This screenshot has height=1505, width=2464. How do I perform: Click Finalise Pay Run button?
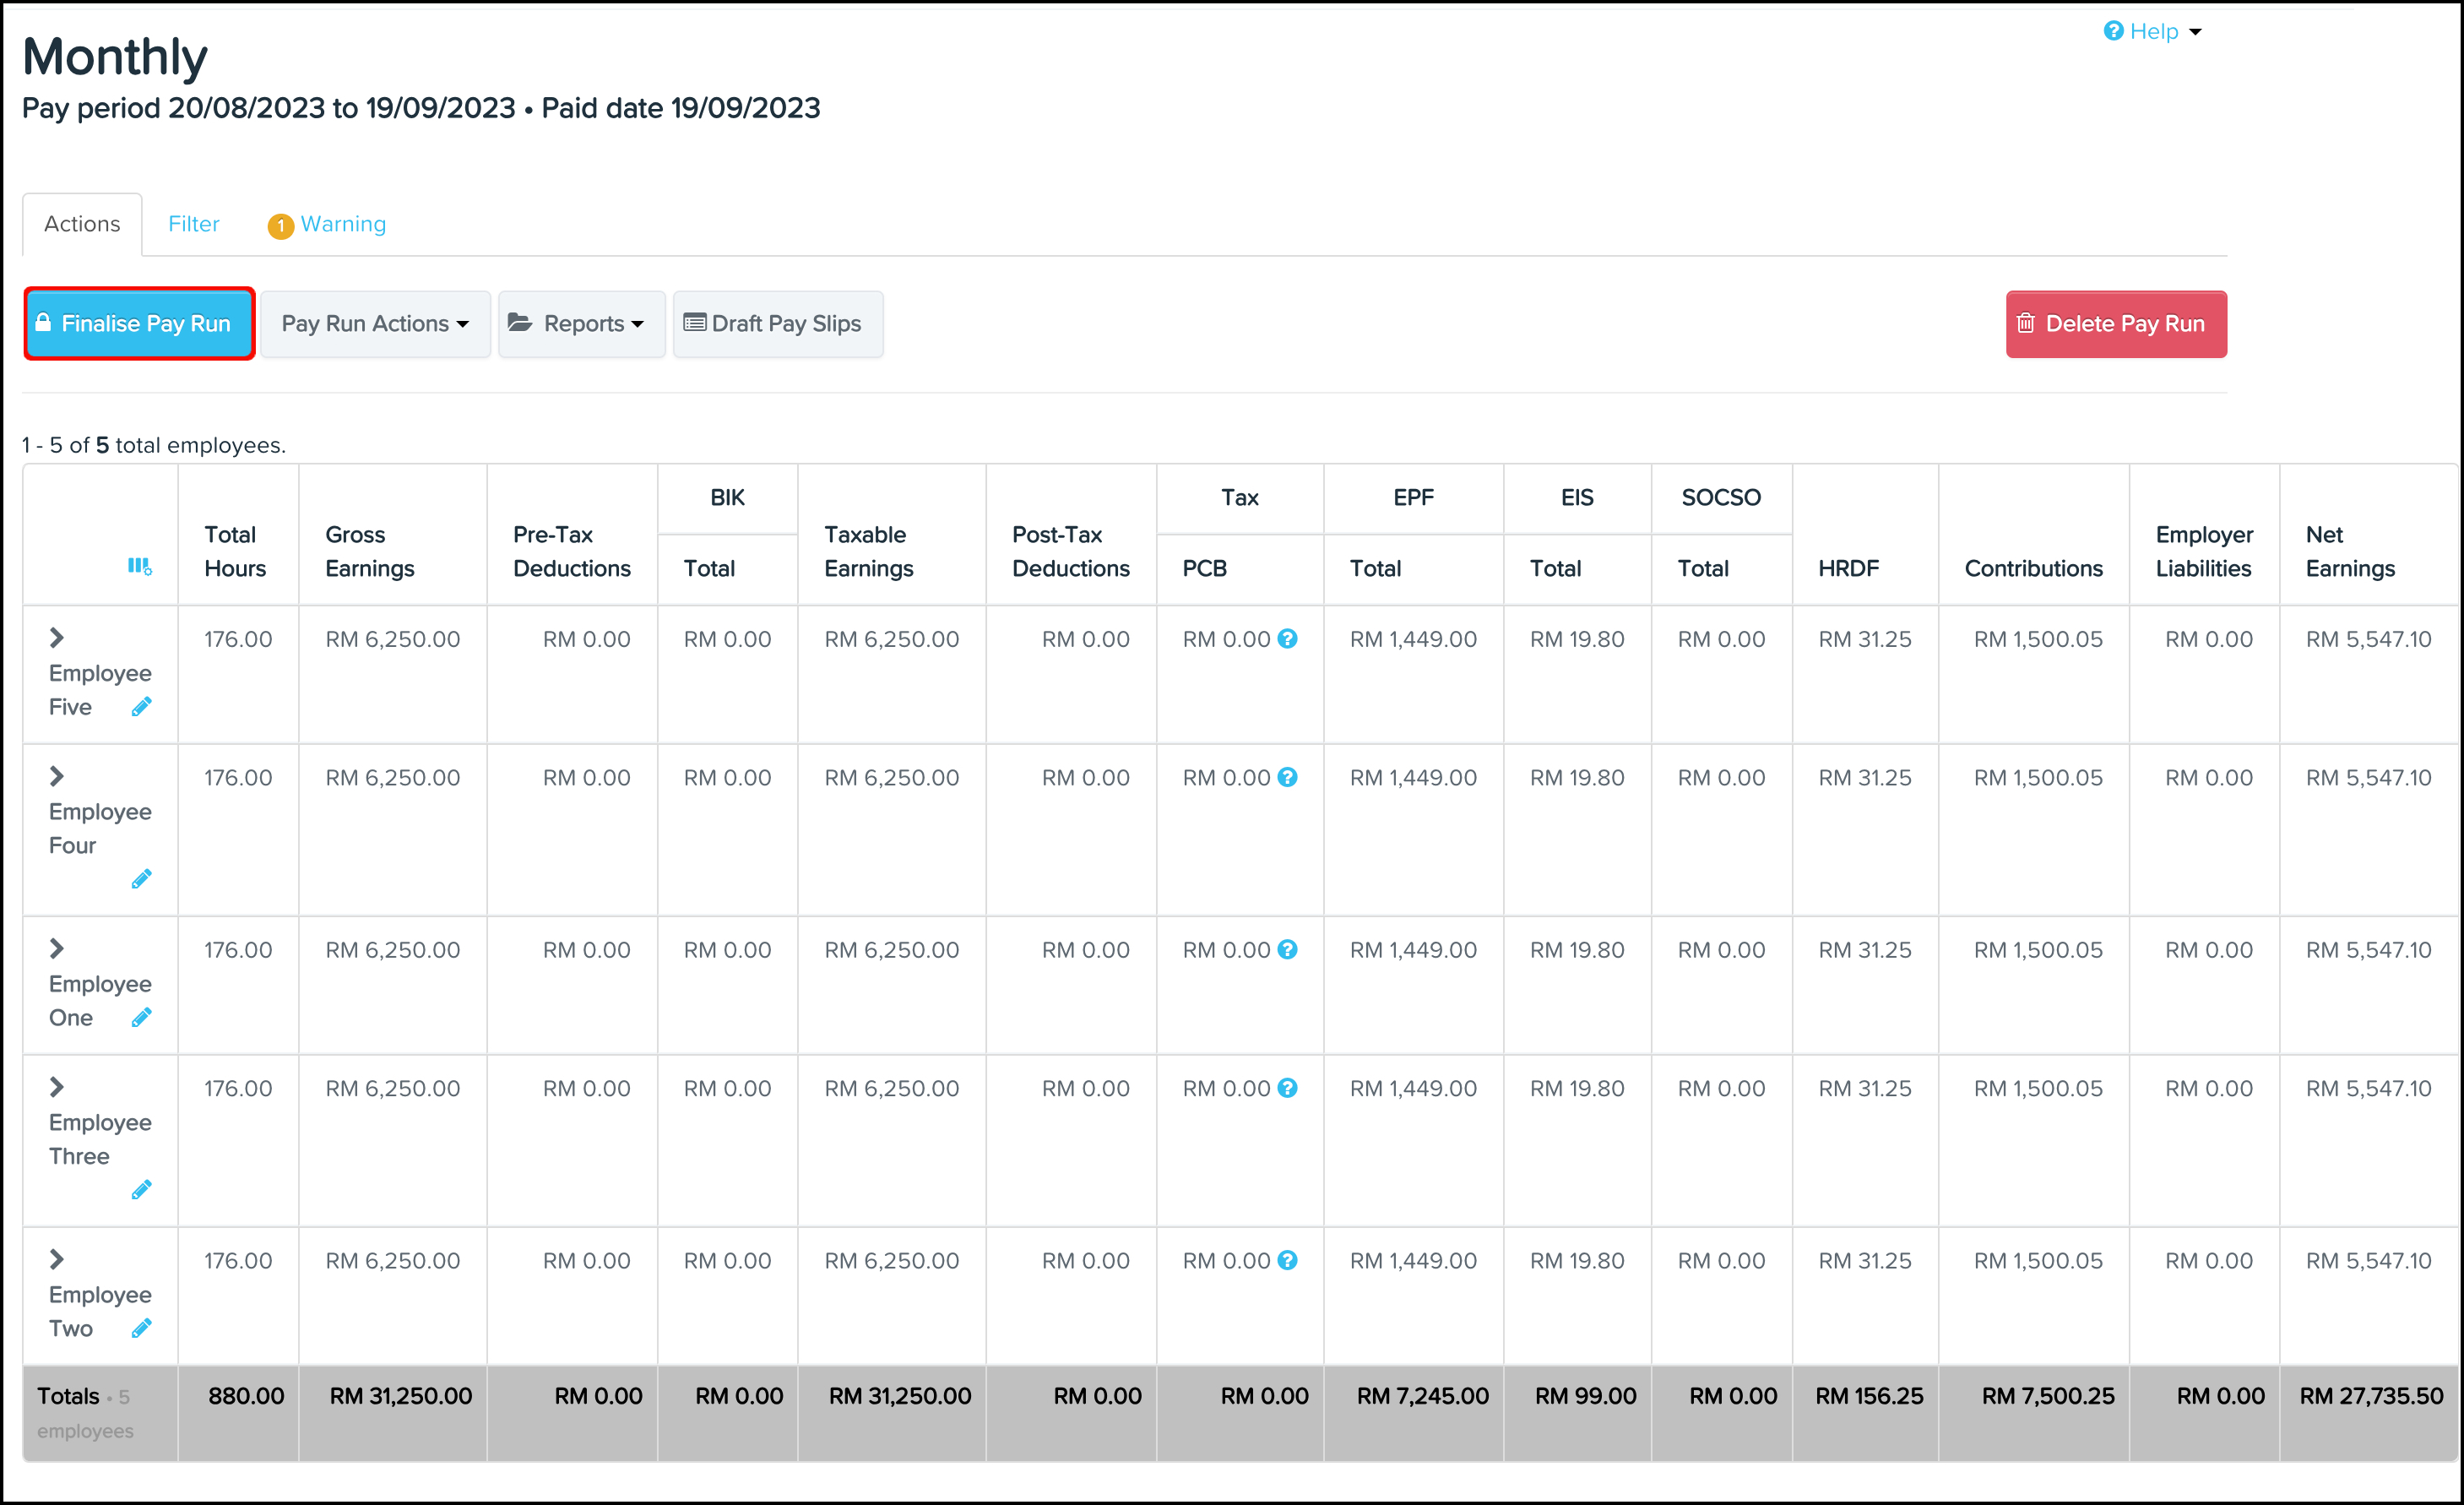139,324
